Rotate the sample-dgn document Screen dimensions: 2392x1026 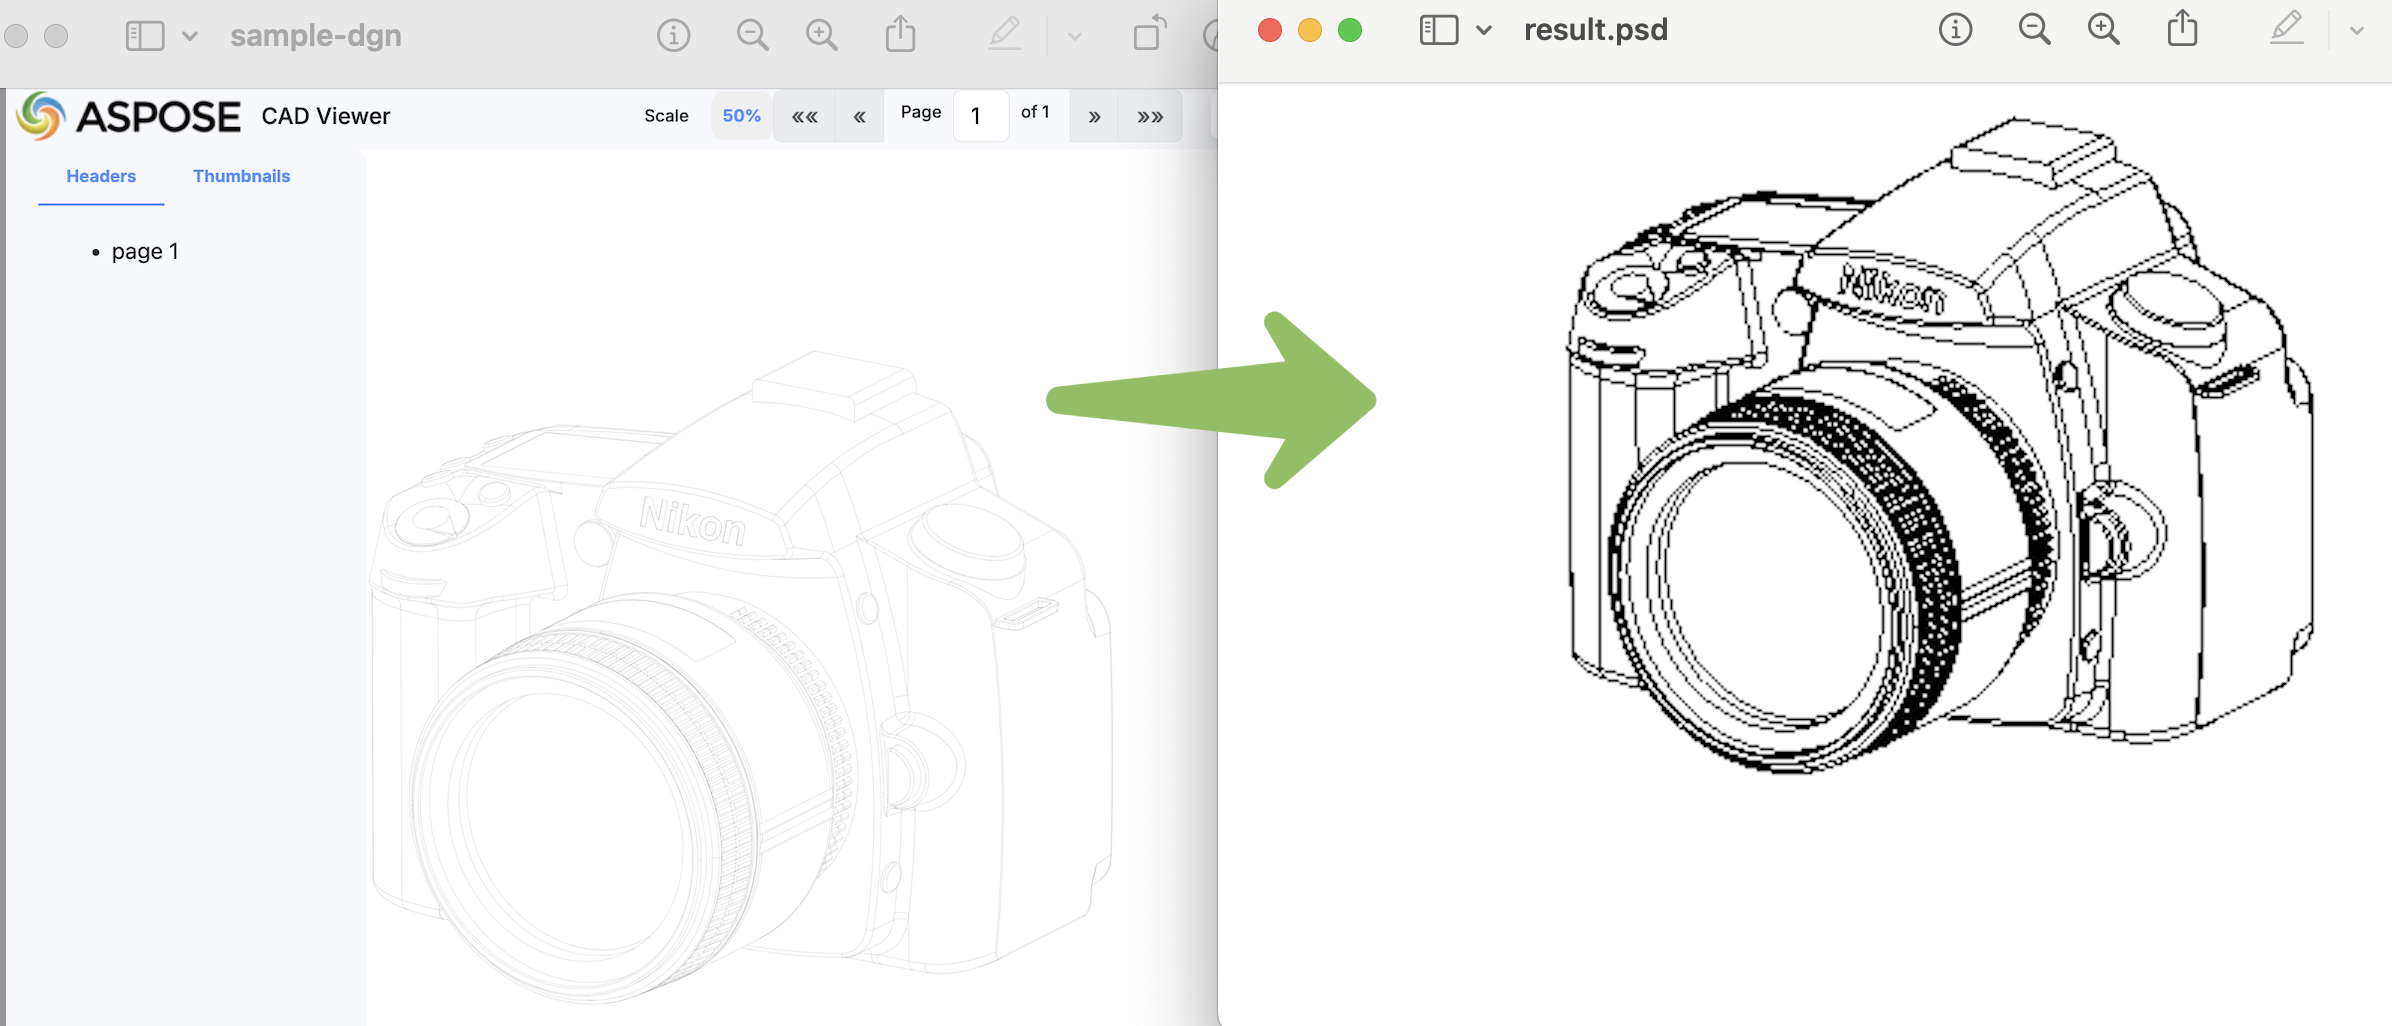[1150, 34]
